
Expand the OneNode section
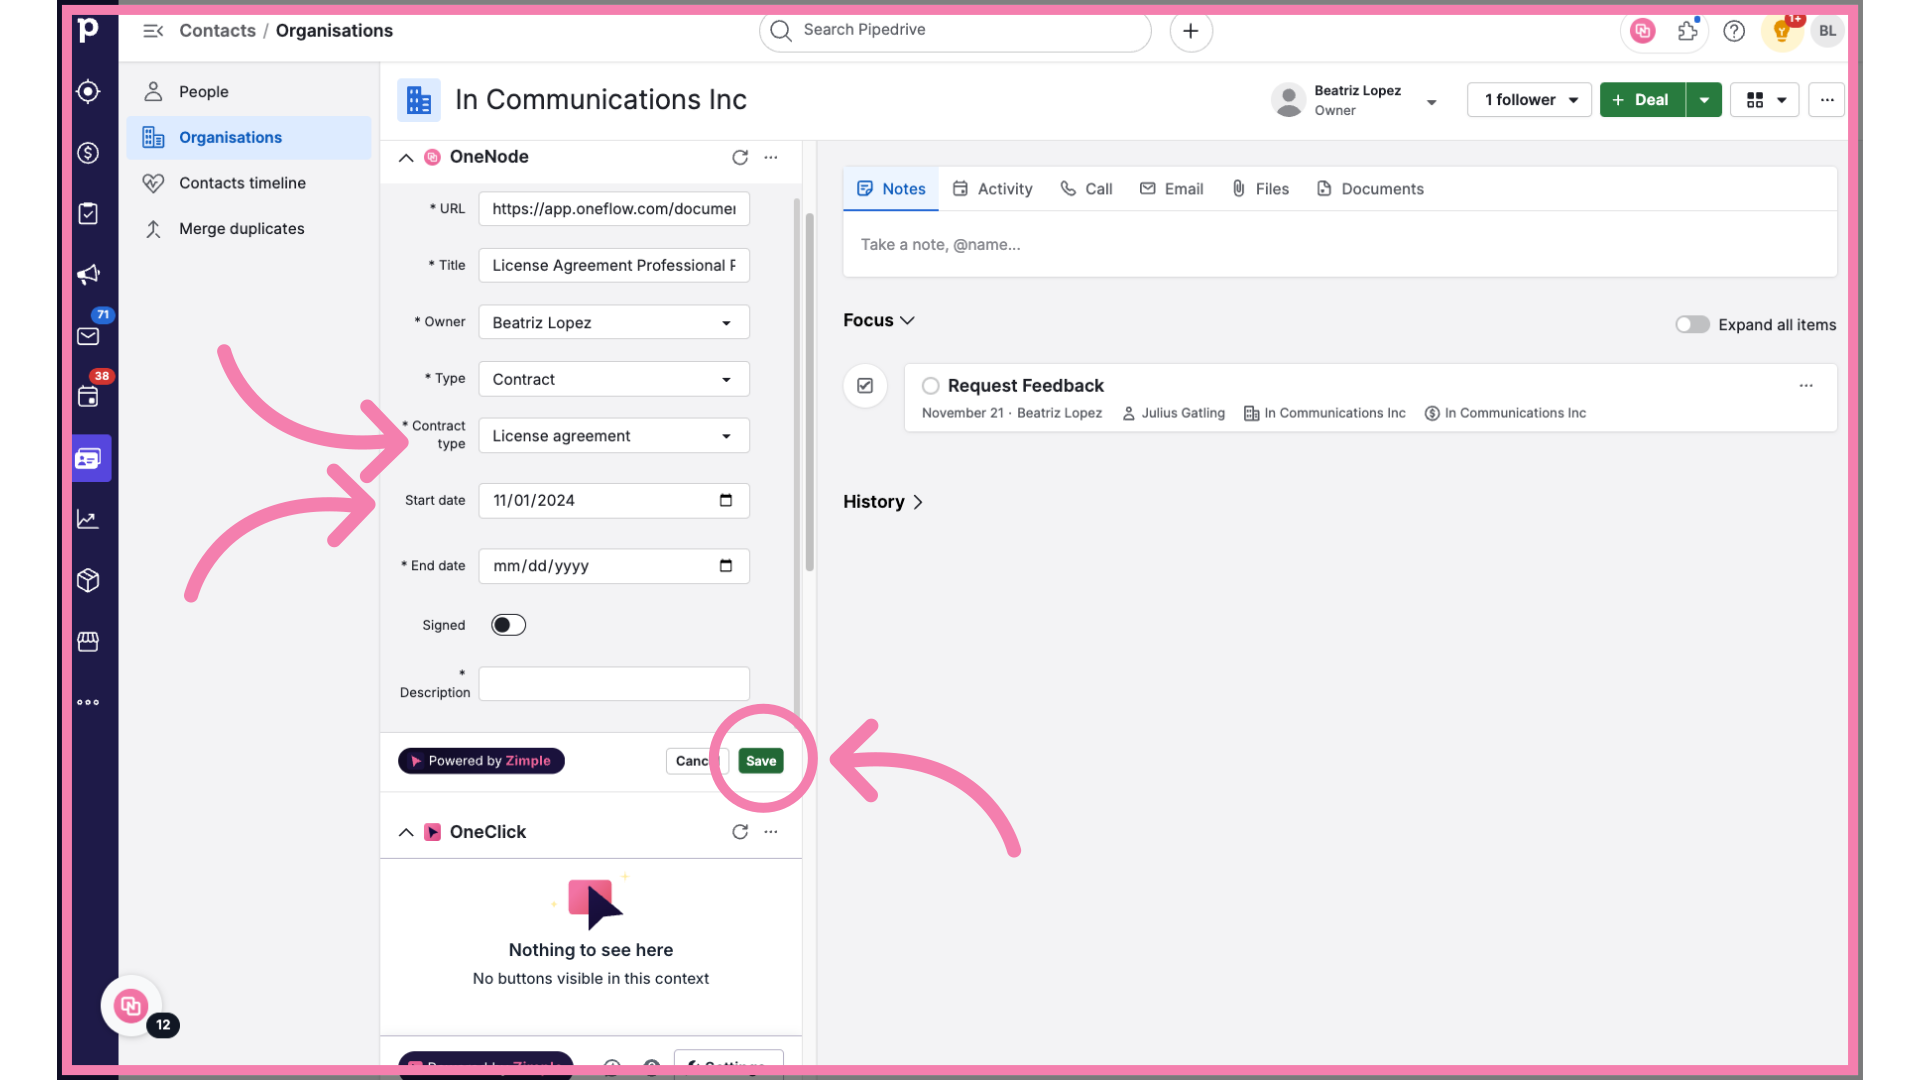tap(406, 156)
